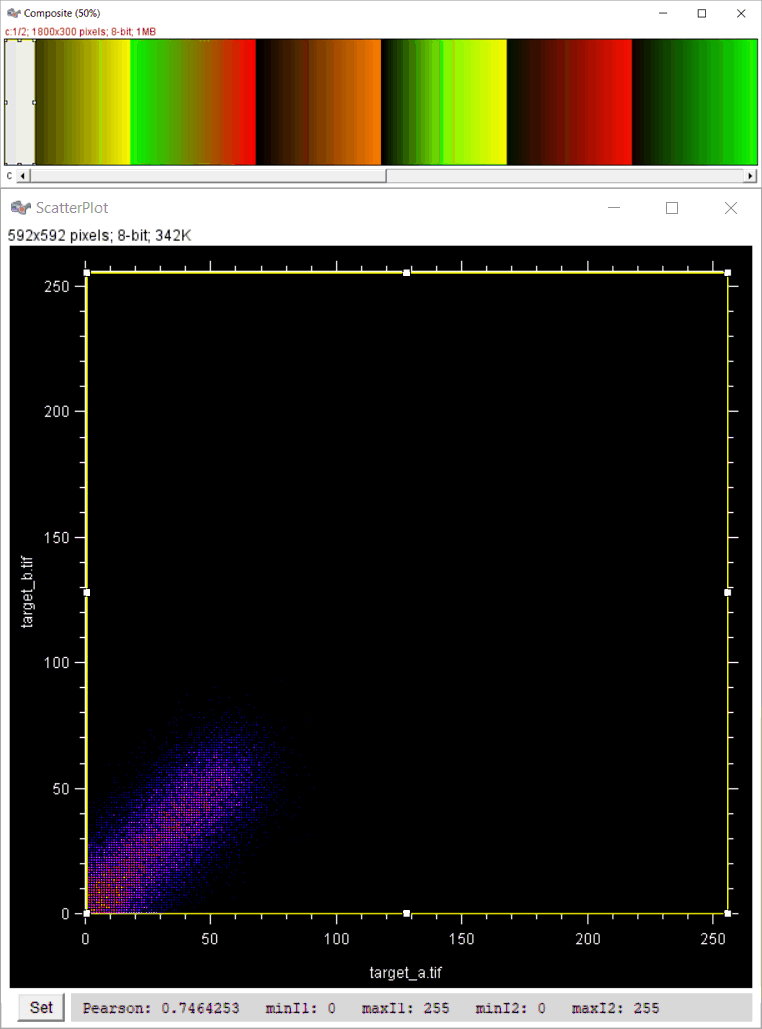The height and width of the screenshot is (1029, 762).
Task: Click the channel slider's right arrow
Action: pyautogui.click(x=750, y=176)
